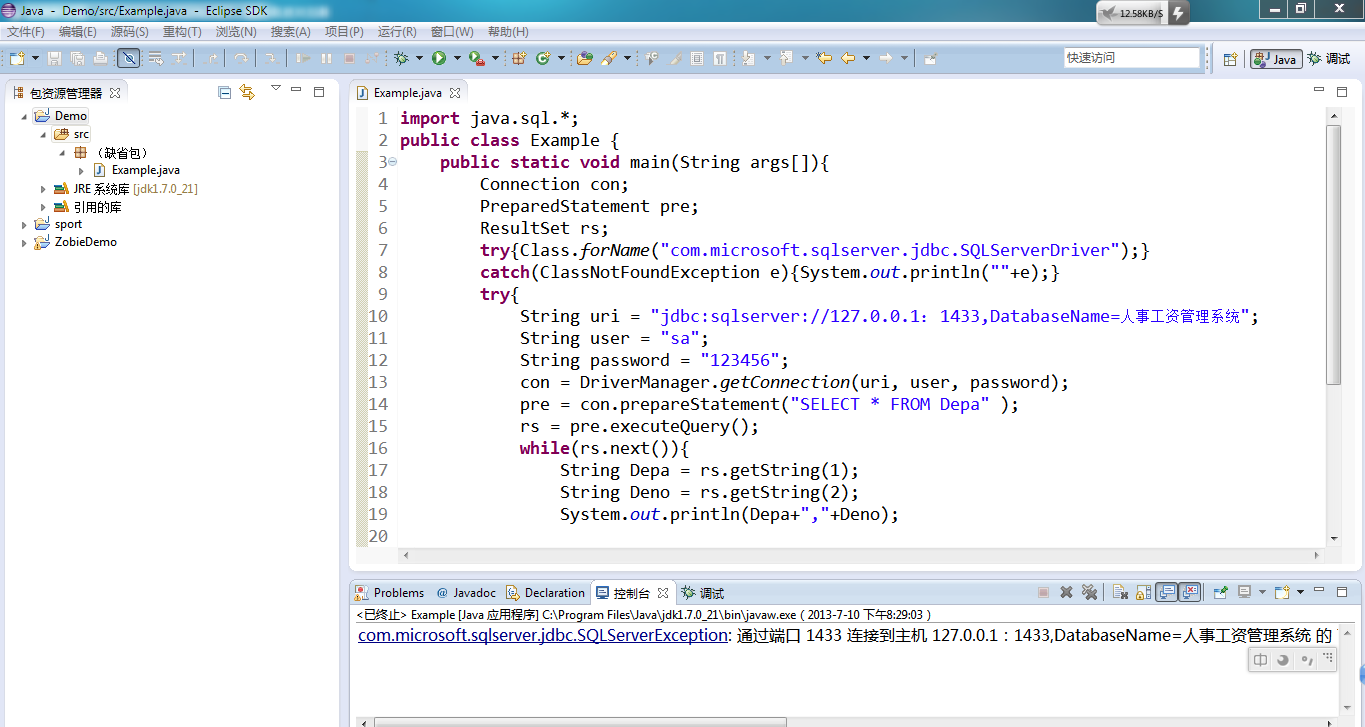
Task: Click Collapse All in Package Explorer
Action: [224, 92]
